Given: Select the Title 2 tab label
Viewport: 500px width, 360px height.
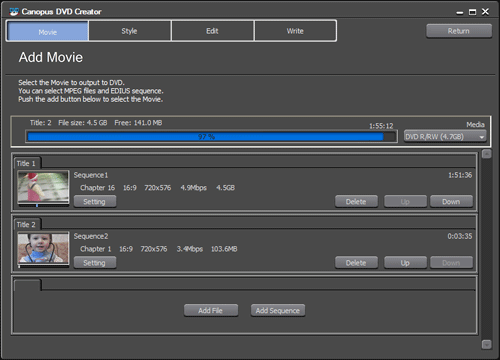Looking at the screenshot, I should (x=26, y=225).
